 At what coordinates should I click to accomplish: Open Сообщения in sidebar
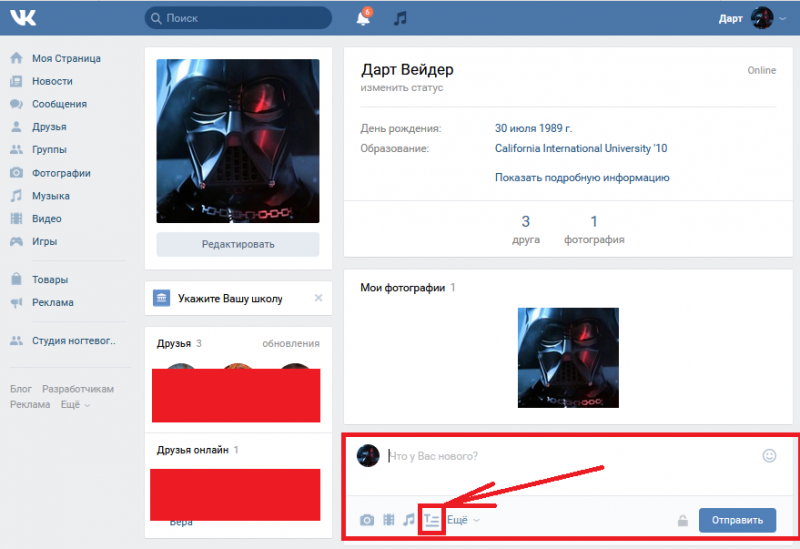pyautogui.click(x=59, y=104)
